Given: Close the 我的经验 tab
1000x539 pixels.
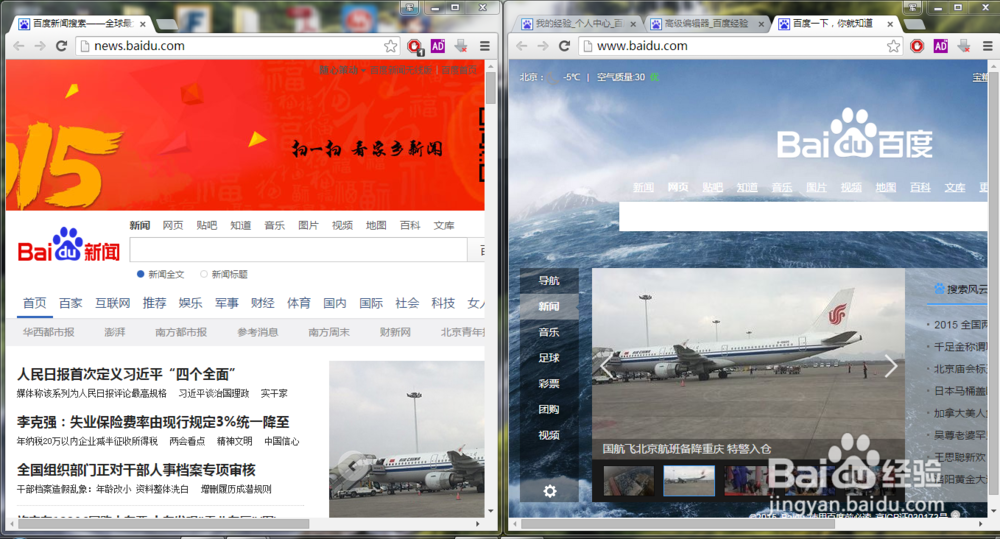Looking at the screenshot, I should (x=633, y=24).
